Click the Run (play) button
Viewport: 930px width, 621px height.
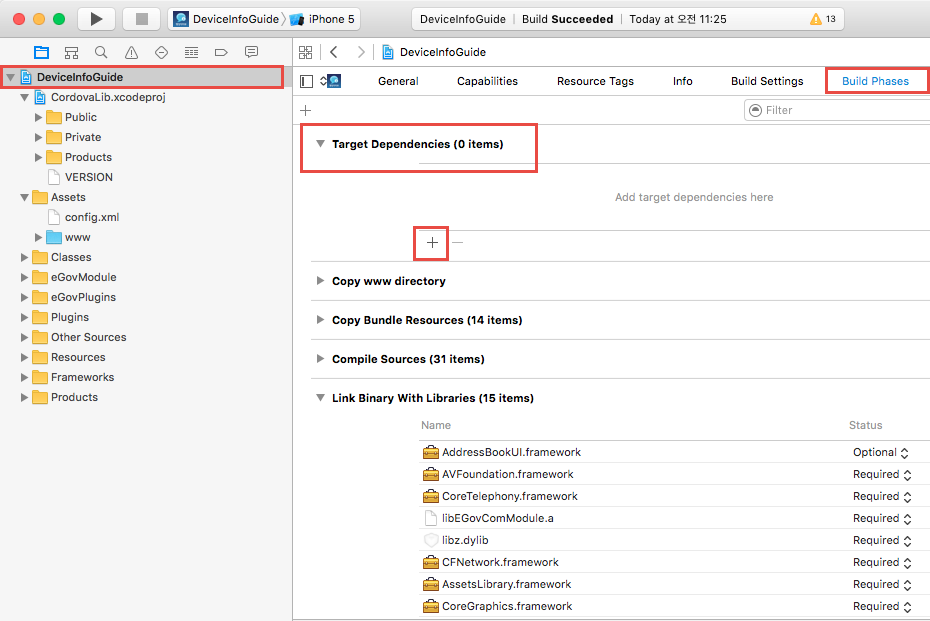coord(96,19)
